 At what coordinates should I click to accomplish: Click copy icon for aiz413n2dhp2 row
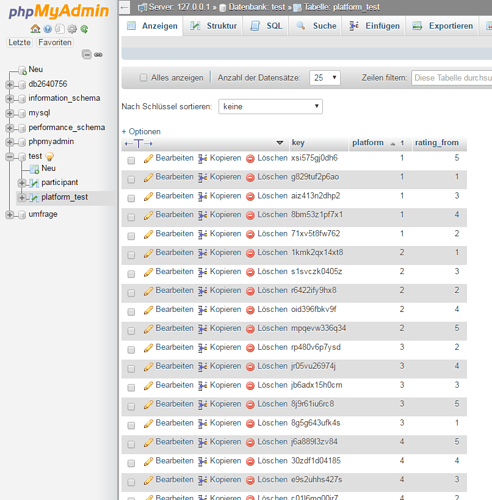click(202, 196)
